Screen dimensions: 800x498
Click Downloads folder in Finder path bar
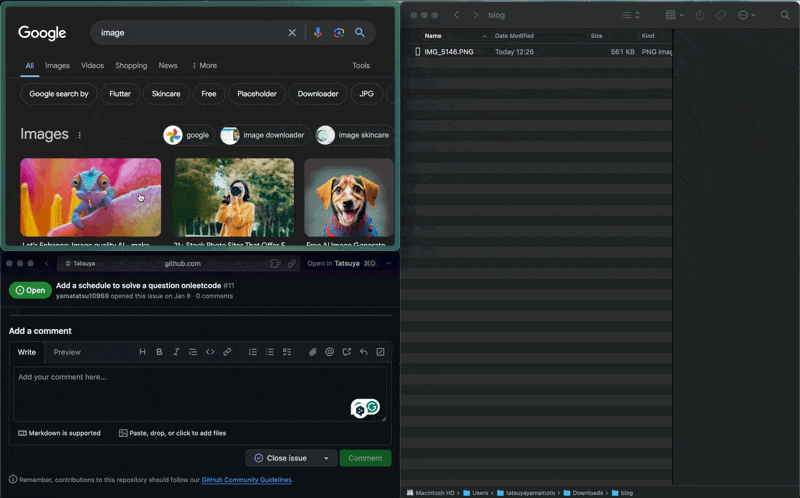(x=583, y=493)
